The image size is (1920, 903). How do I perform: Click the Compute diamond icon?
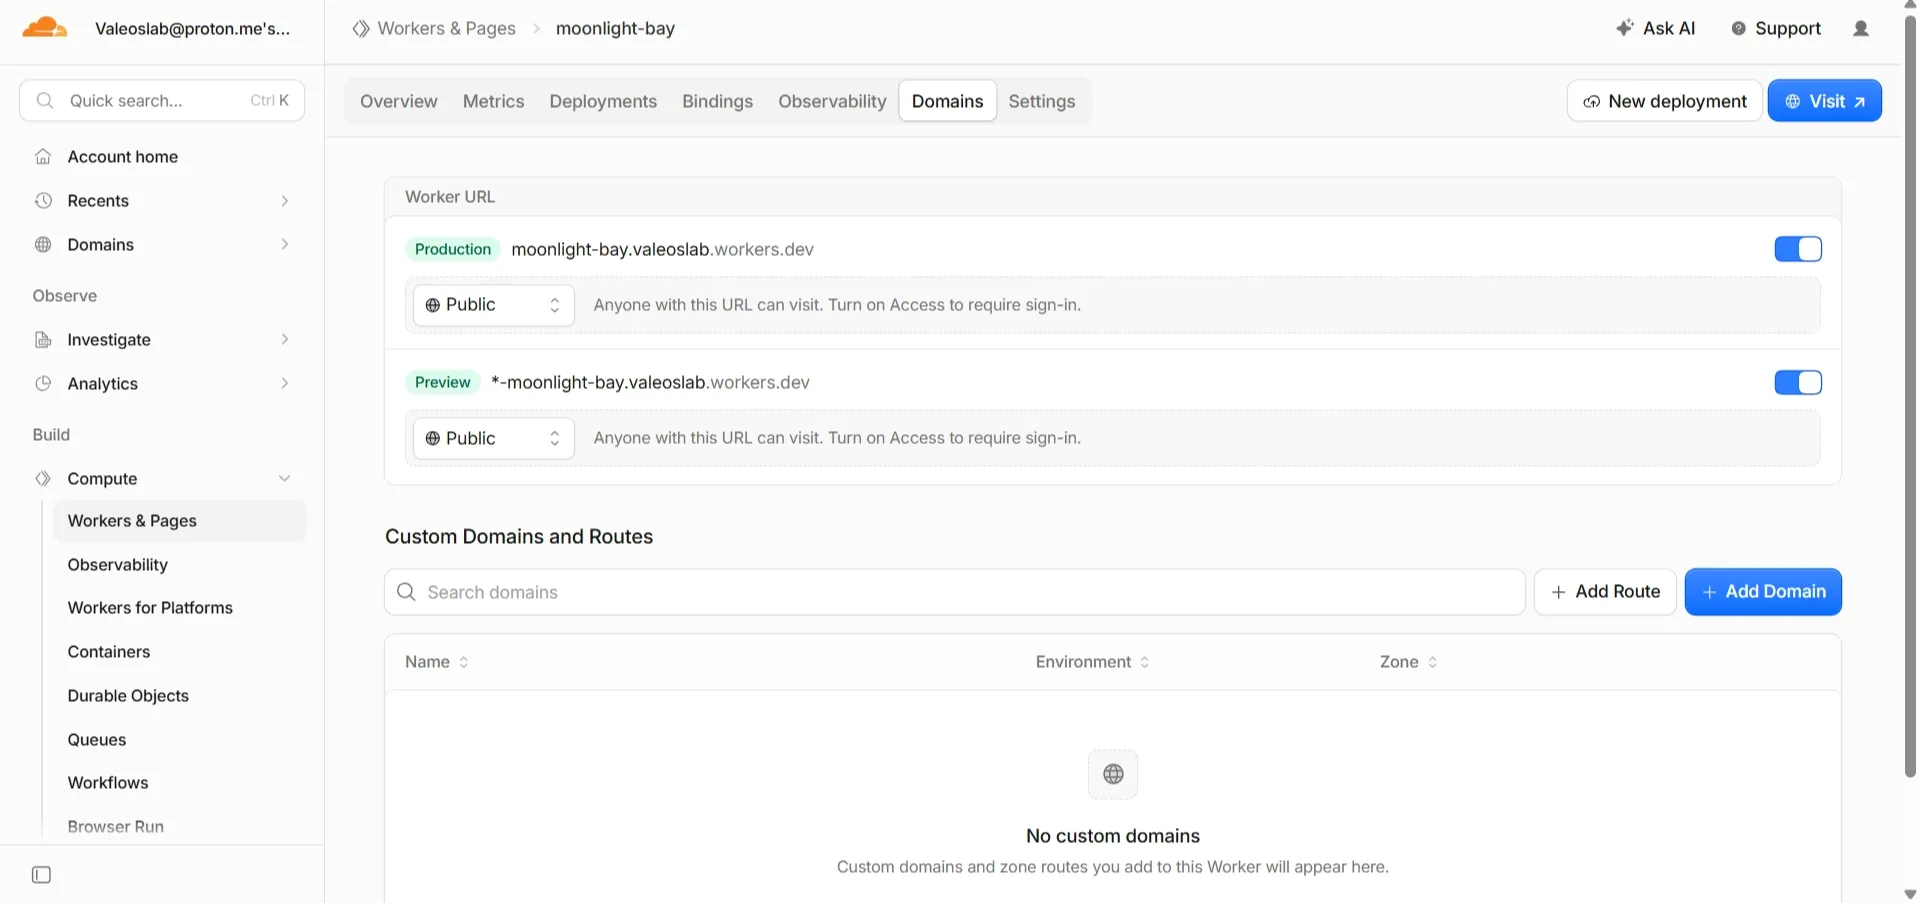(x=43, y=479)
